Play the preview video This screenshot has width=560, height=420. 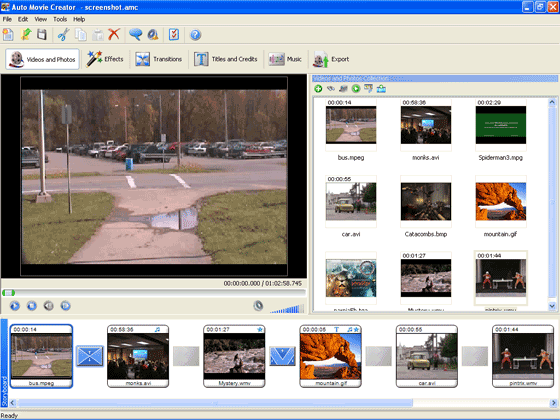(15, 306)
